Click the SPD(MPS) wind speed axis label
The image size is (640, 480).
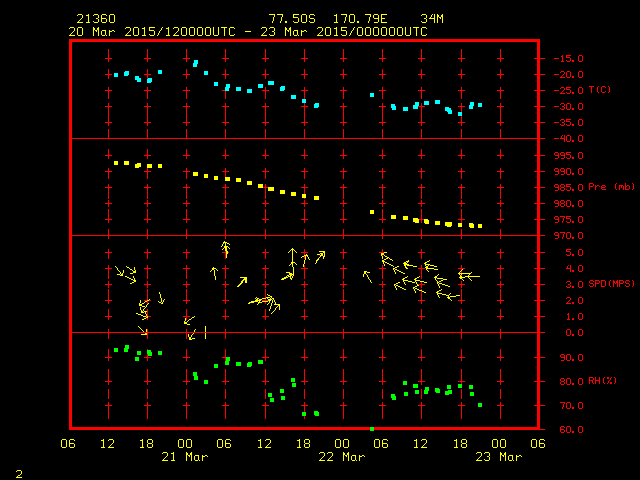[x=611, y=283]
